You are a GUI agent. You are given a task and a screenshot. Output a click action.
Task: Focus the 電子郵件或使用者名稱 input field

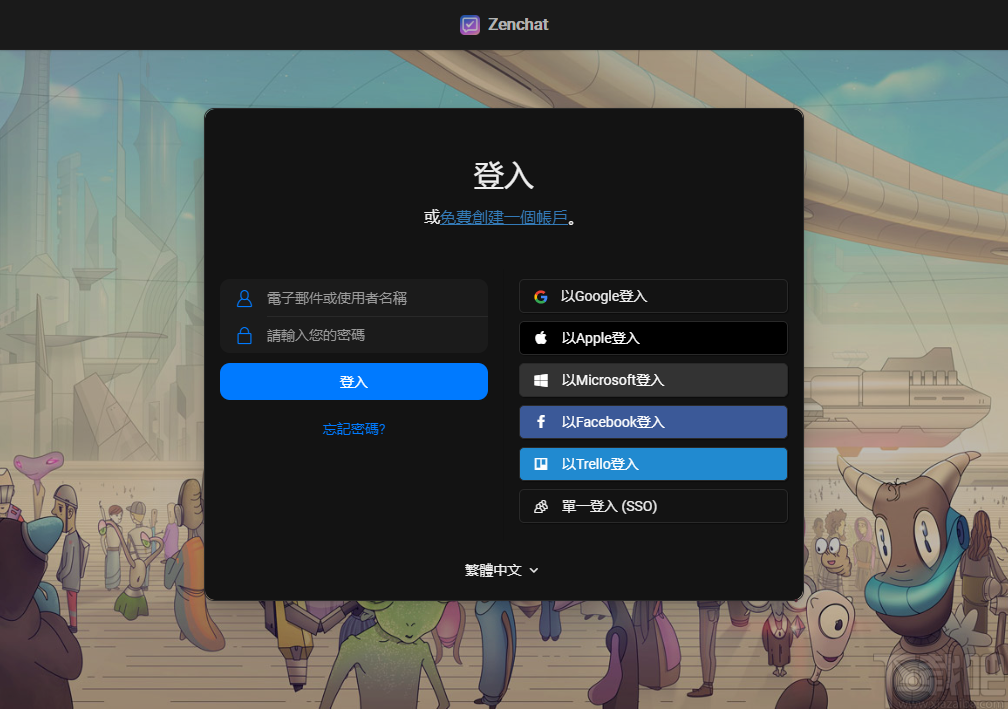coord(354,298)
